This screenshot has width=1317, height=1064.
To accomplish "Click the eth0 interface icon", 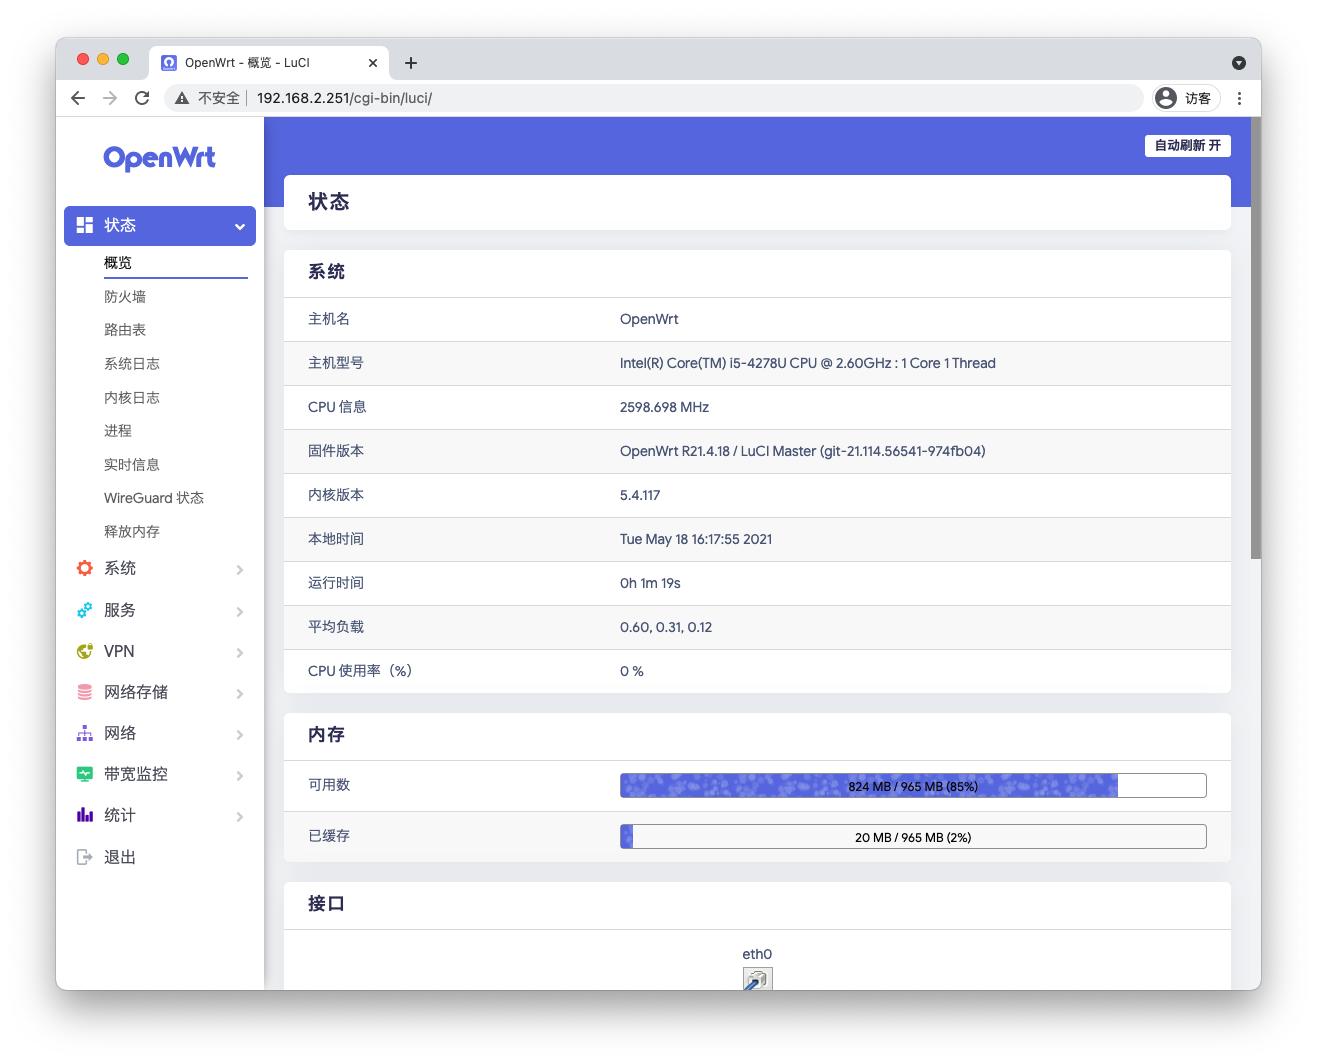I will 757,979.
